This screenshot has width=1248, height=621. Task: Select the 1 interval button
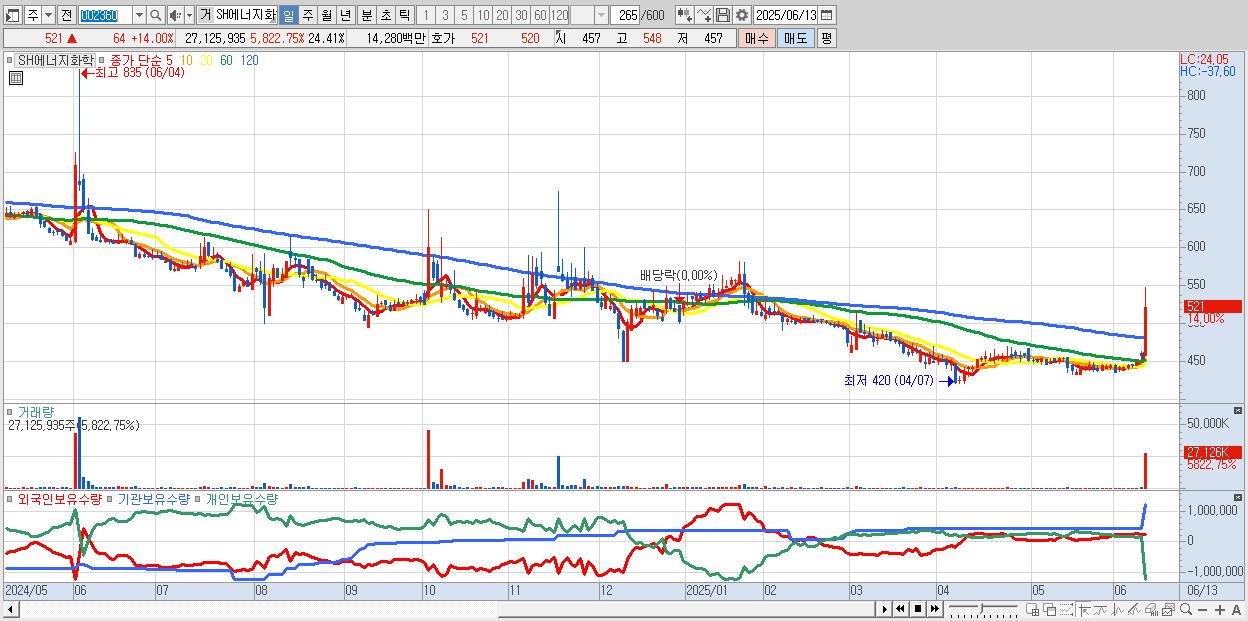[x=425, y=15]
